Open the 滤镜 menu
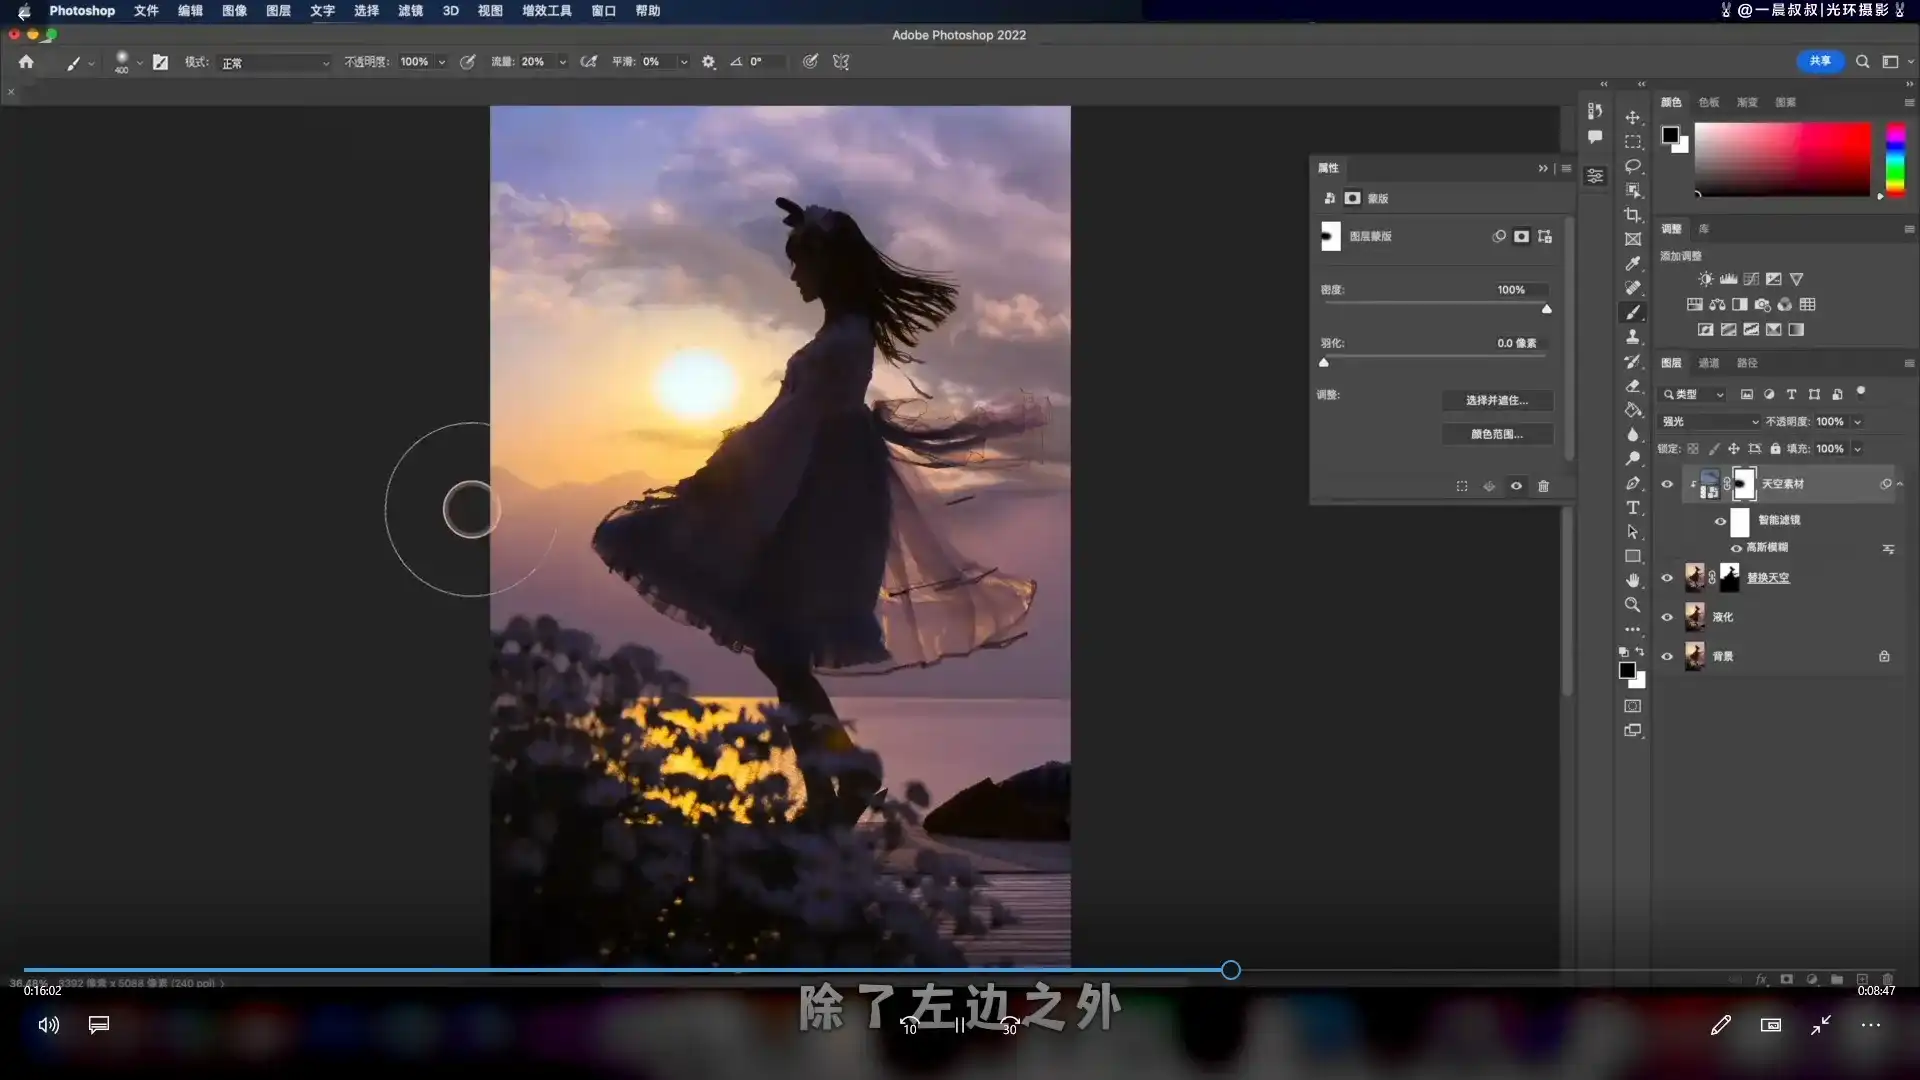 click(x=410, y=11)
